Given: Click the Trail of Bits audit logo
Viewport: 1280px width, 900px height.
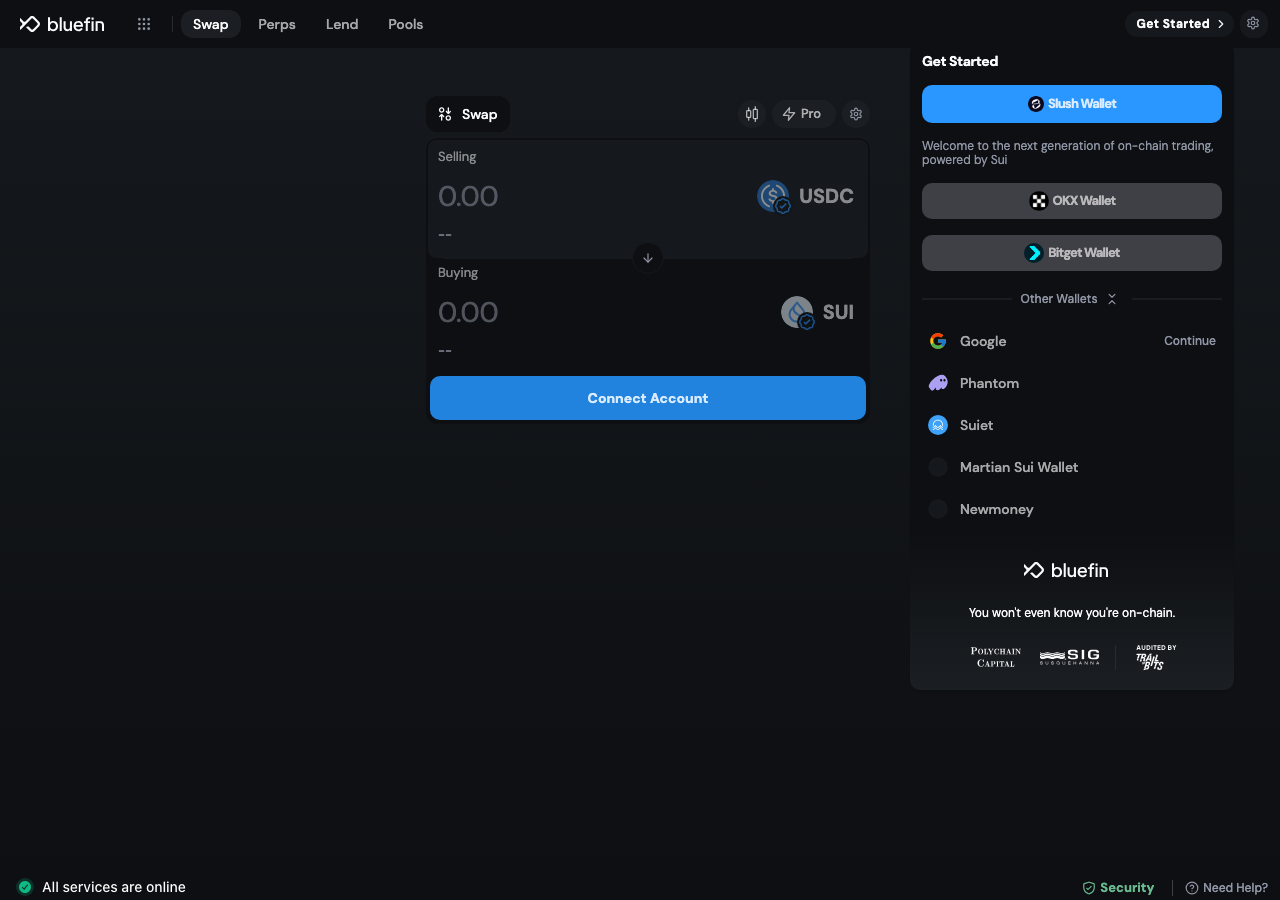Looking at the screenshot, I should [x=1155, y=657].
